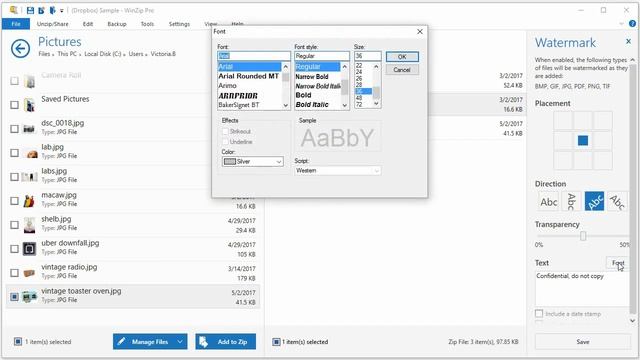Choose diagonal upward text direction Abc
Screen dimensions: 640x360
click(594, 202)
